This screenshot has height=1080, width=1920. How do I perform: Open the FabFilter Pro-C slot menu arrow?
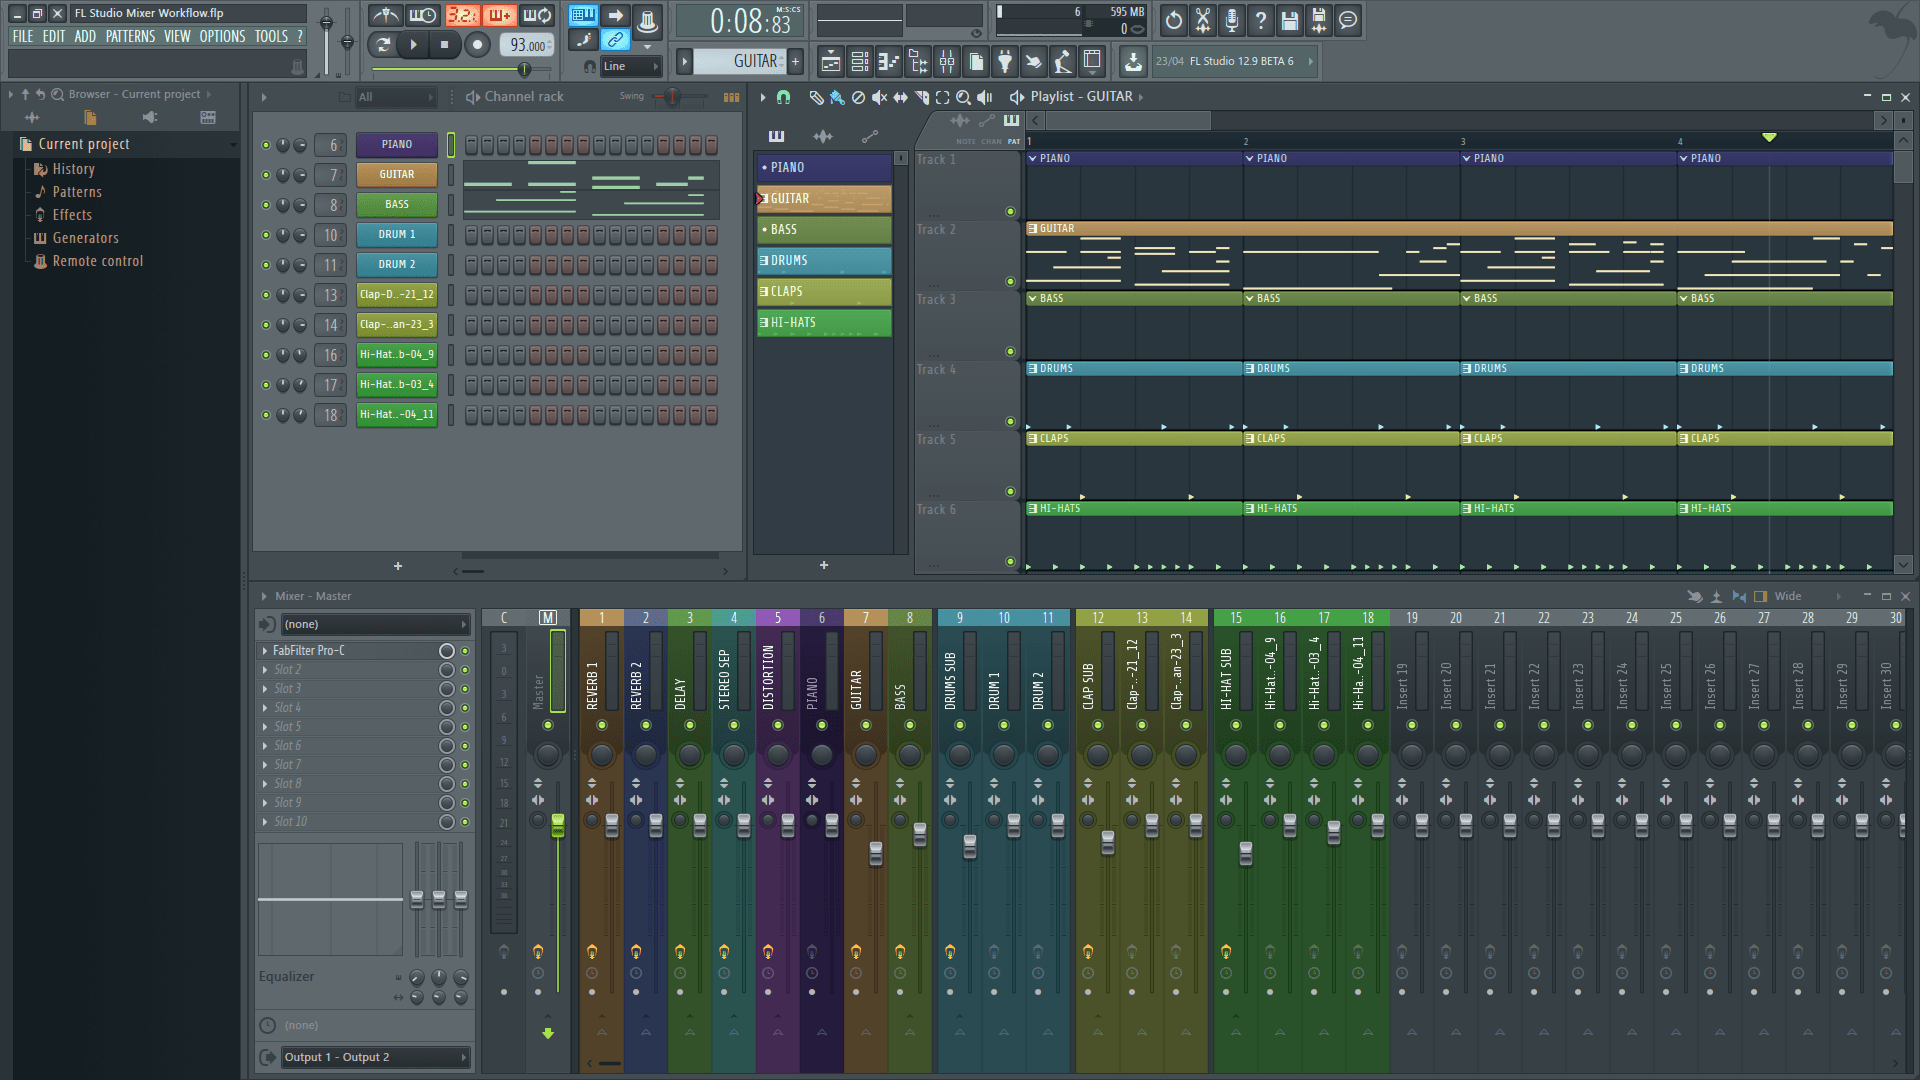point(265,650)
